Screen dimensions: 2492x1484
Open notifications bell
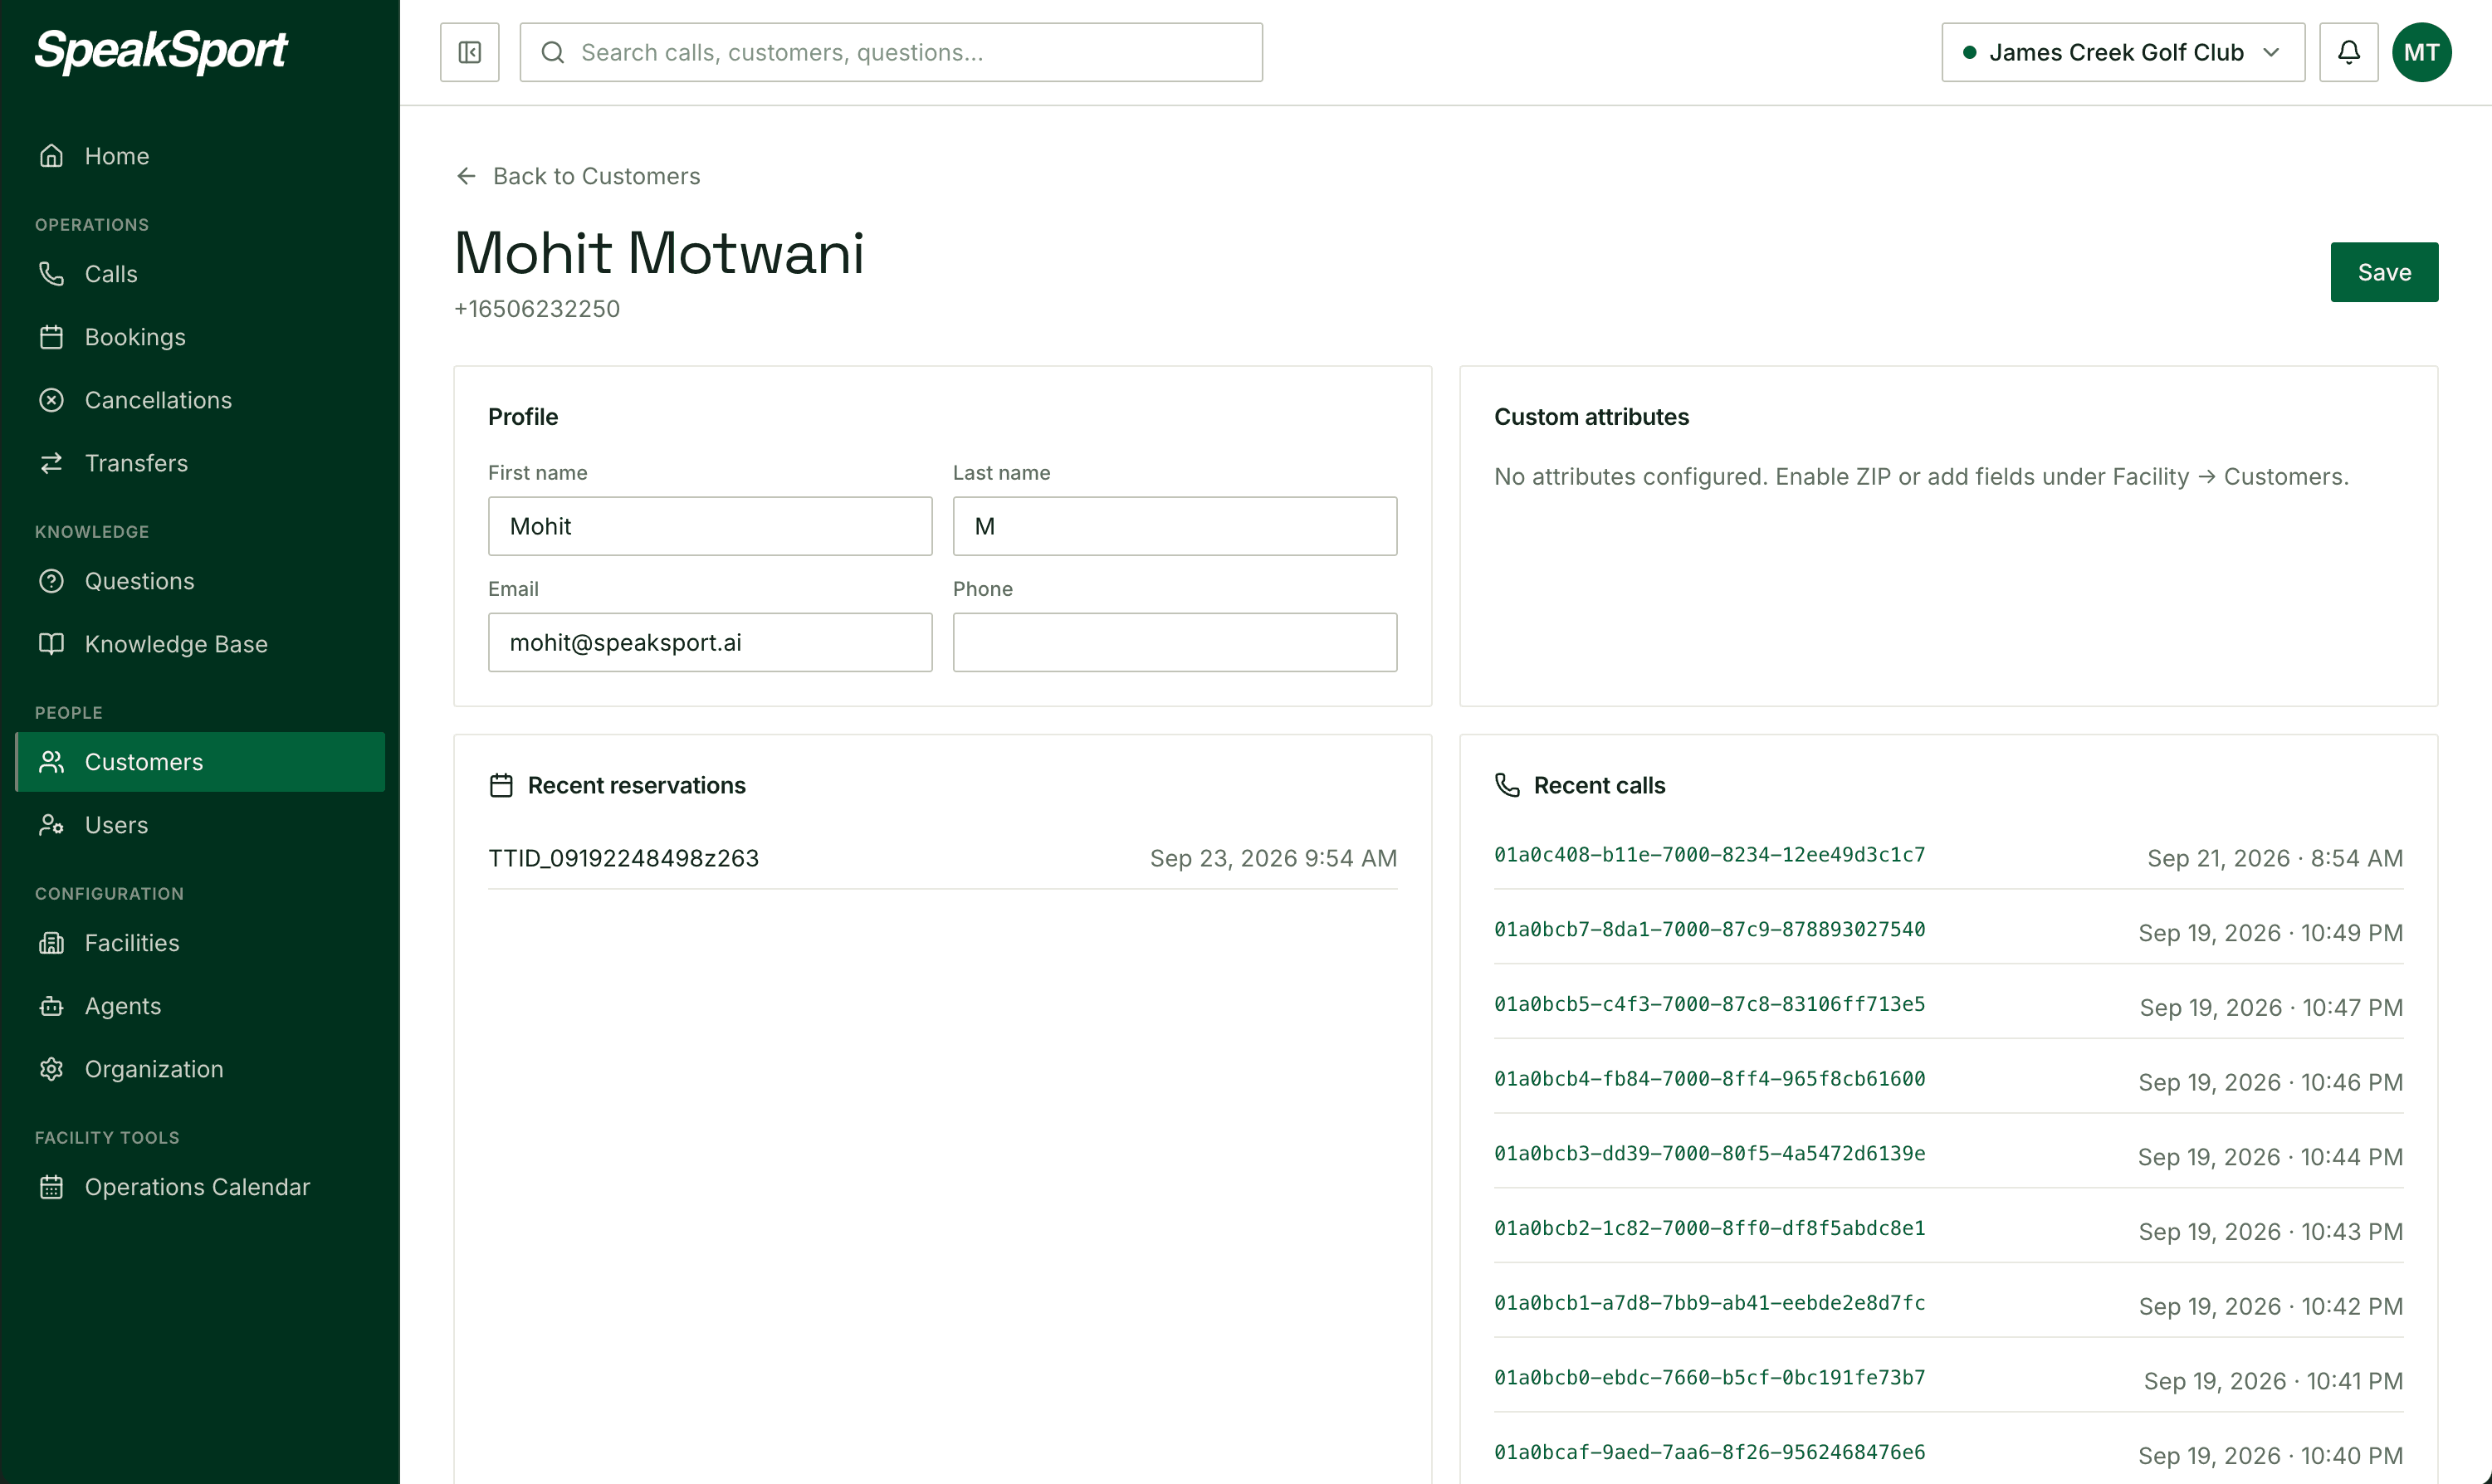point(2348,52)
